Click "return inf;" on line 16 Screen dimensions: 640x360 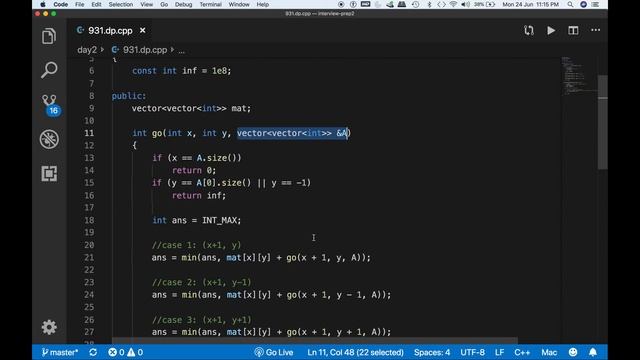pyautogui.click(x=199, y=196)
